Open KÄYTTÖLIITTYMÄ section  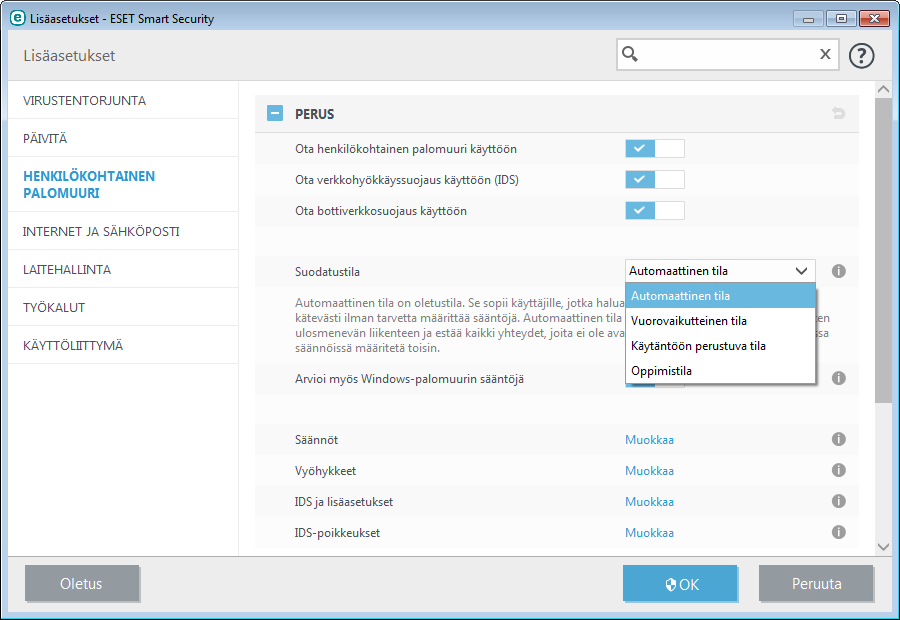tap(123, 345)
